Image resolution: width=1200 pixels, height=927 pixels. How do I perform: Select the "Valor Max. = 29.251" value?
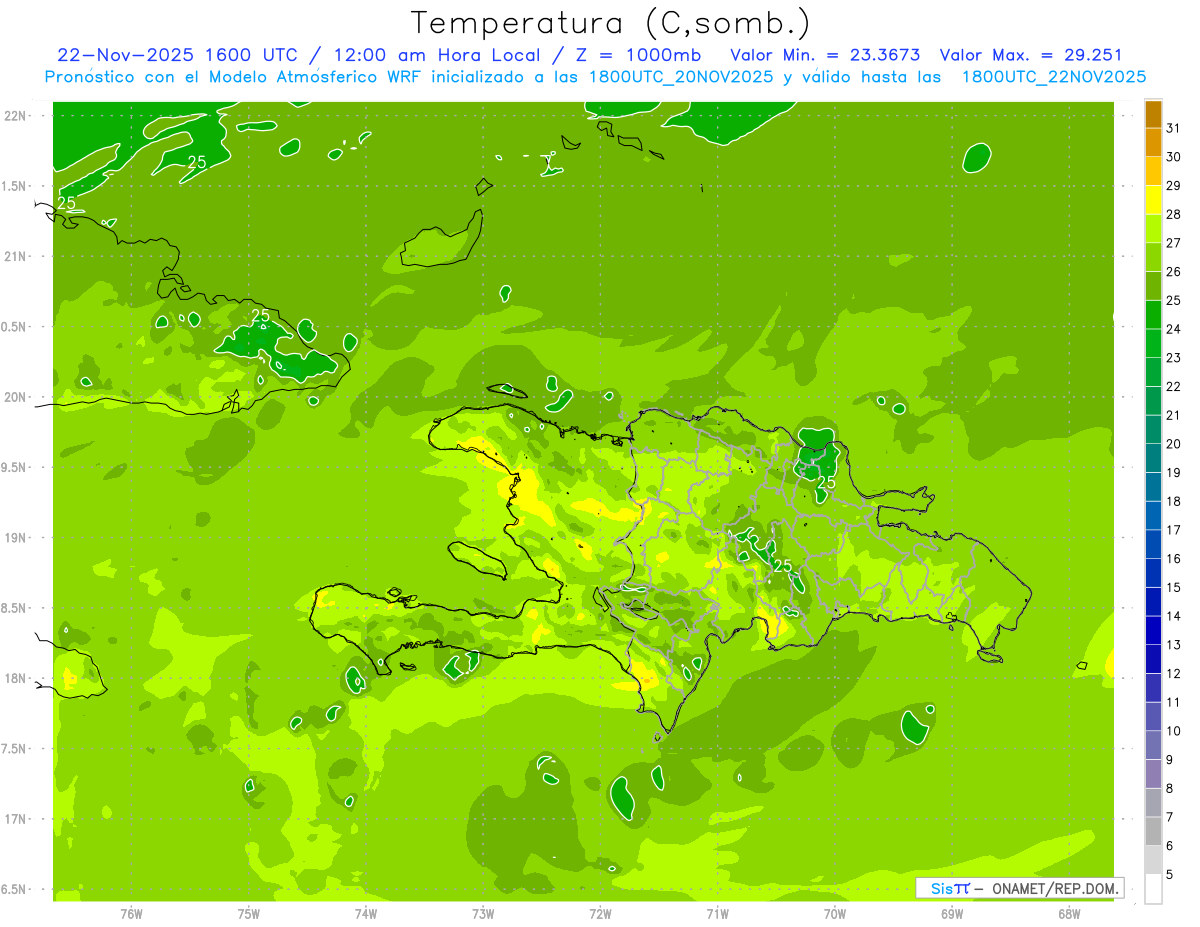pyautogui.click(x=1031, y=55)
